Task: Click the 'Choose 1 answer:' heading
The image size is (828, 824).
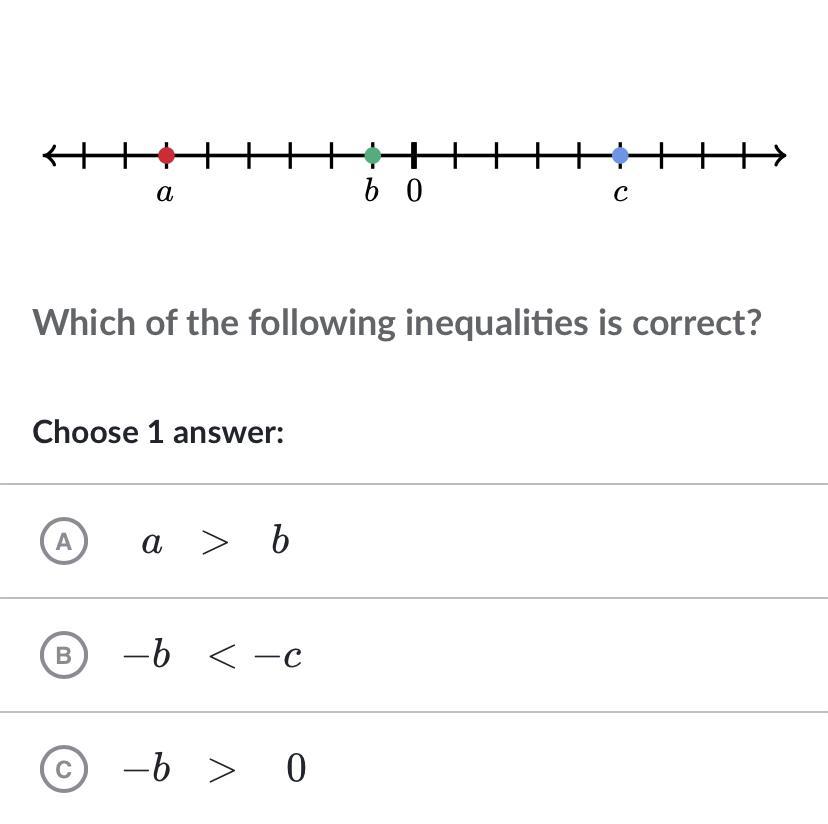Action: [x=158, y=432]
